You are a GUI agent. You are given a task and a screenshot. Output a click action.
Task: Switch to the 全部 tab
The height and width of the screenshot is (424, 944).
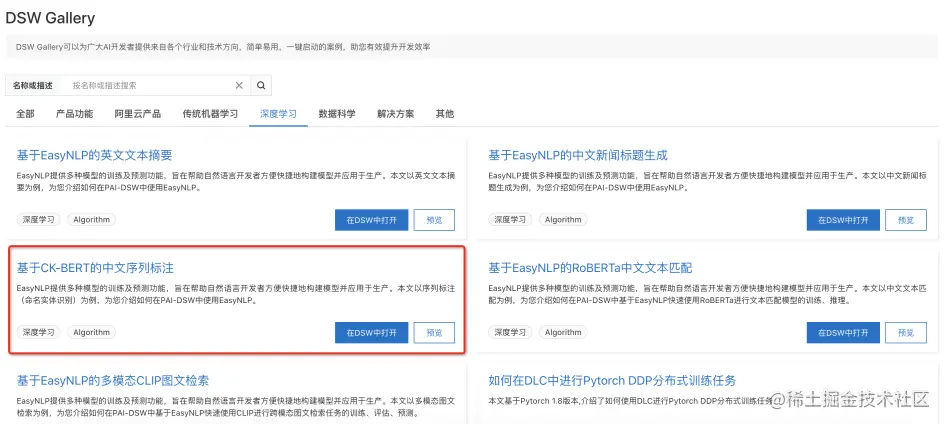[x=25, y=114]
